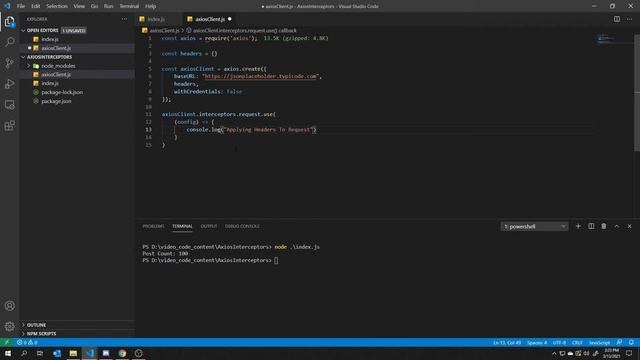This screenshot has height=360, width=640.
Task: Open the powershell terminal selector dropdown
Action: (x=534, y=226)
